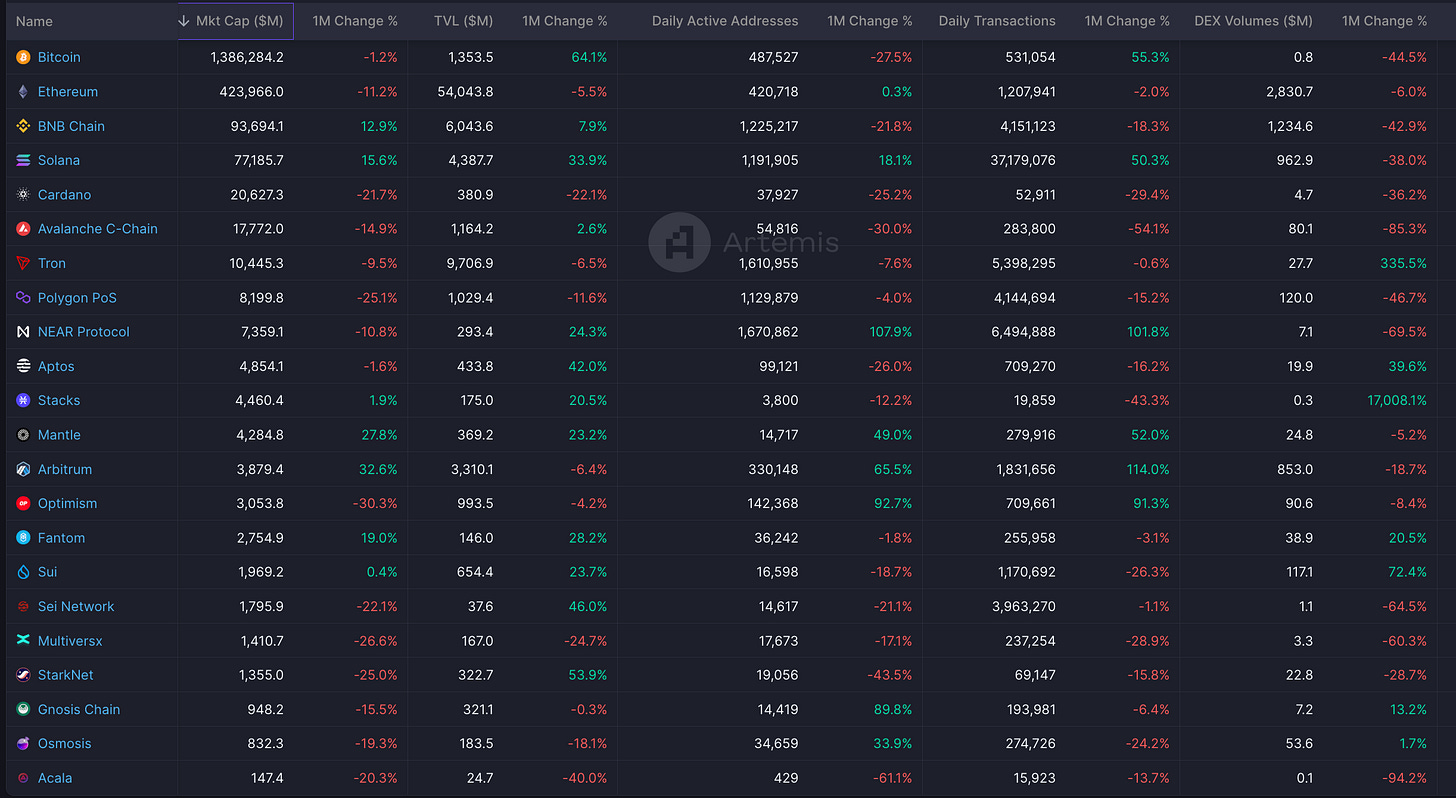Select Optimism market cap change -30.3%
The image size is (1456, 798).
pyautogui.click(x=375, y=503)
